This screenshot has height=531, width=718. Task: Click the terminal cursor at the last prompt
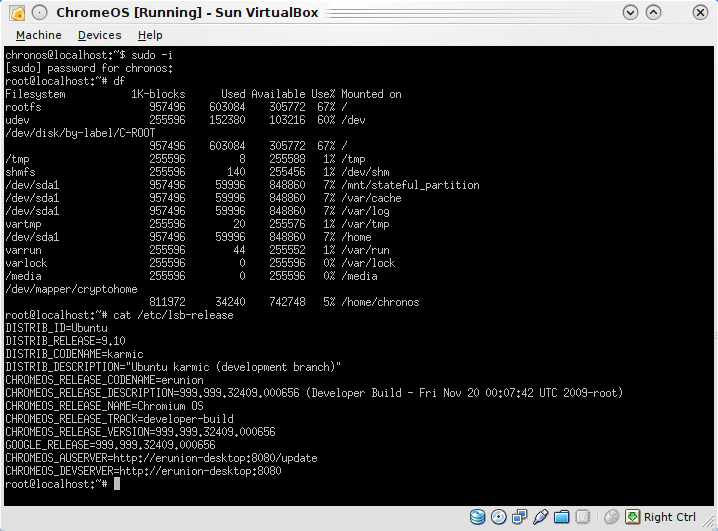[x=117, y=484]
